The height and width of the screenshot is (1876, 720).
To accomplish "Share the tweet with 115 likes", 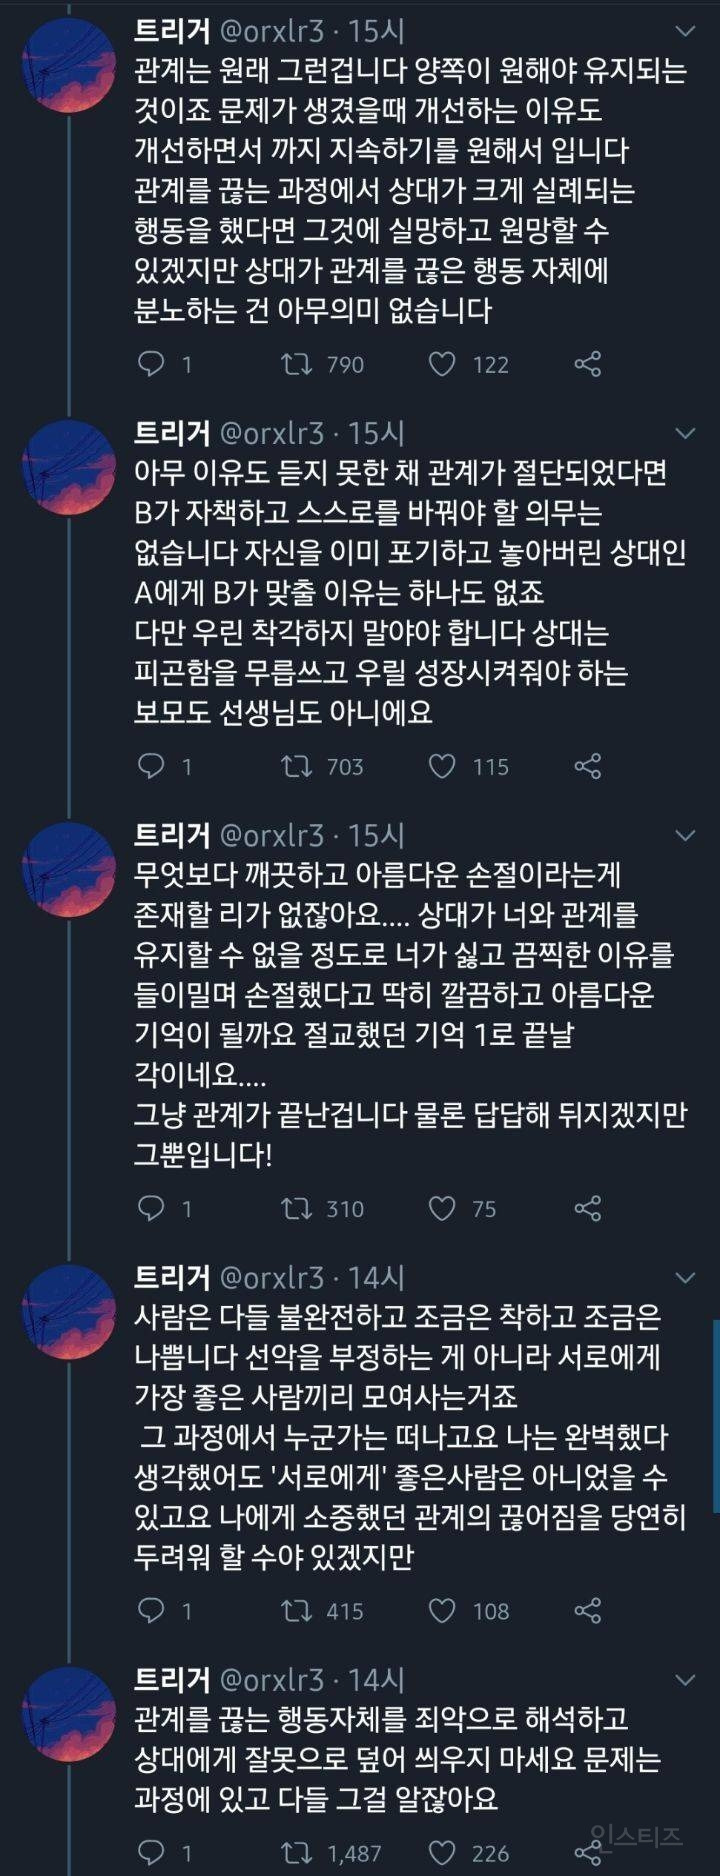I will (588, 766).
